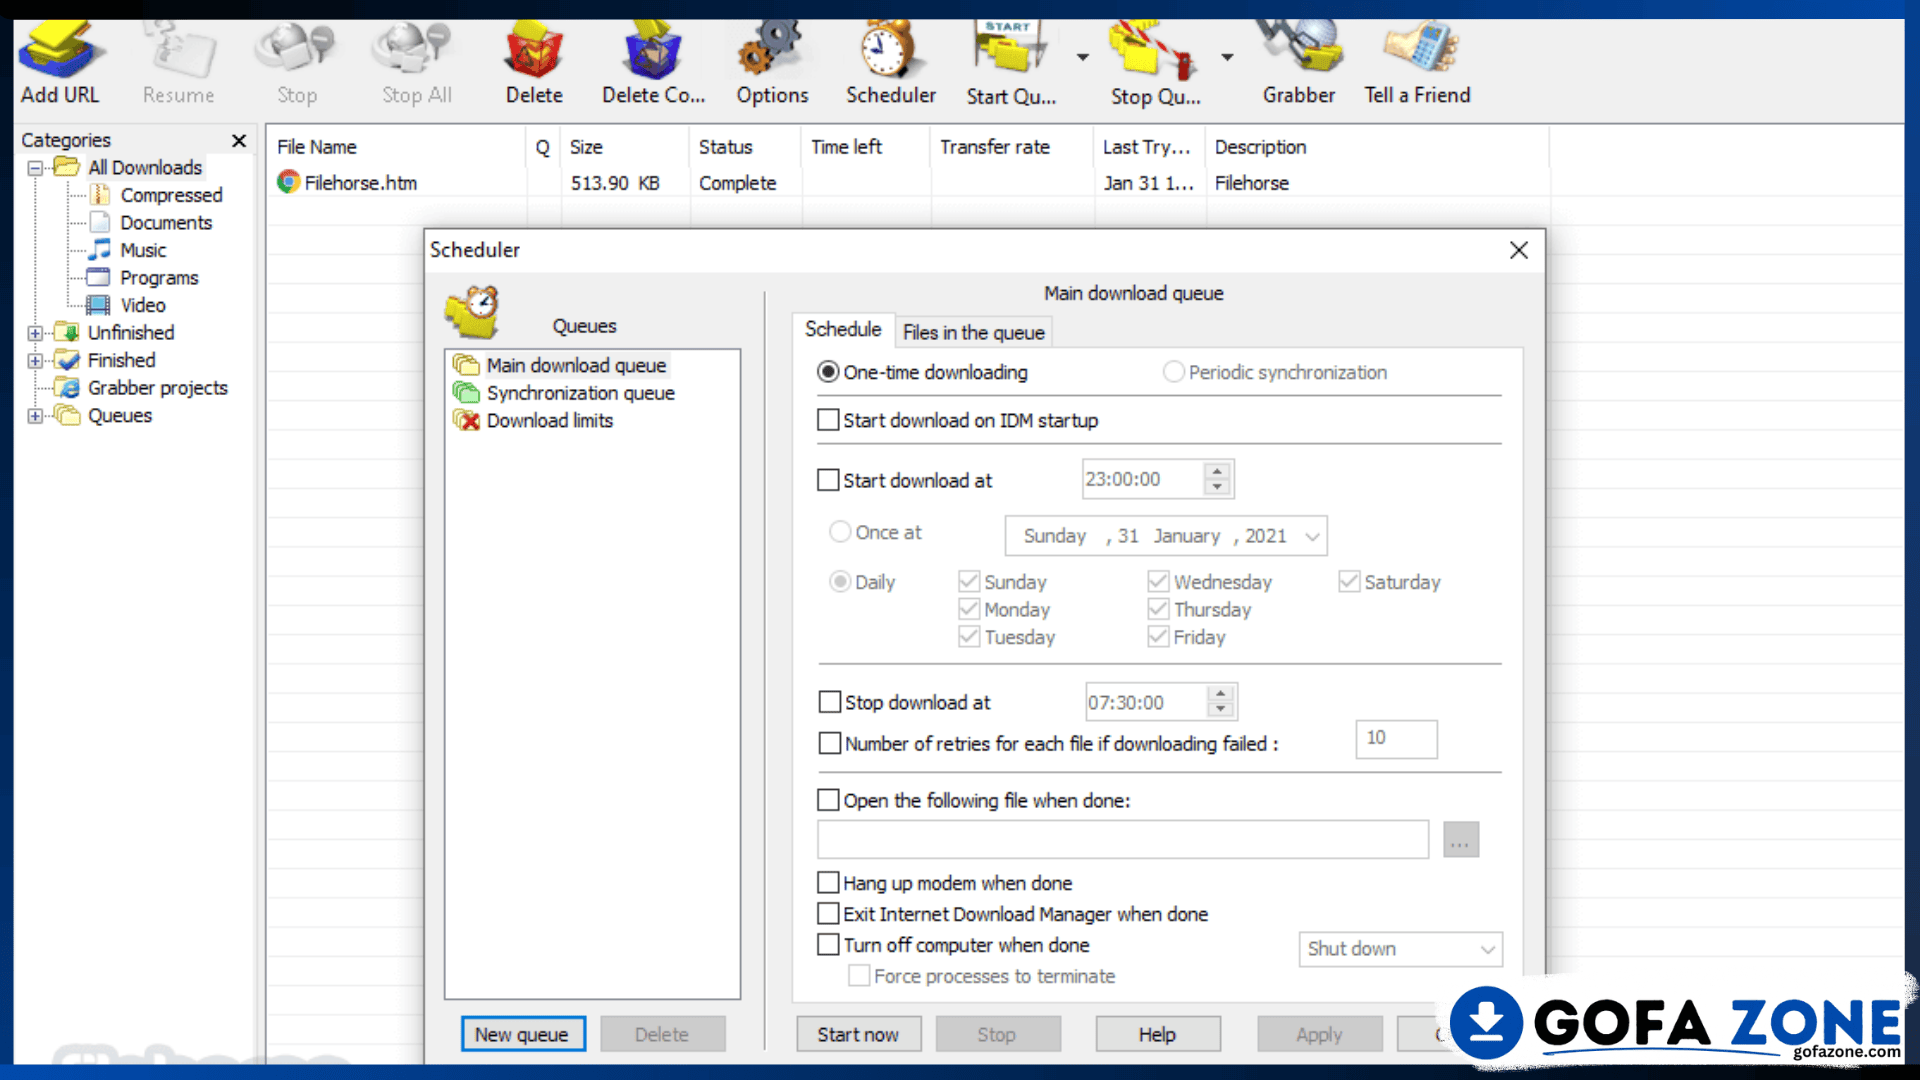Expand the Unfinished tree node
Viewport: 1920px width, 1080px height.
pyautogui.click(x=35, y=333)
